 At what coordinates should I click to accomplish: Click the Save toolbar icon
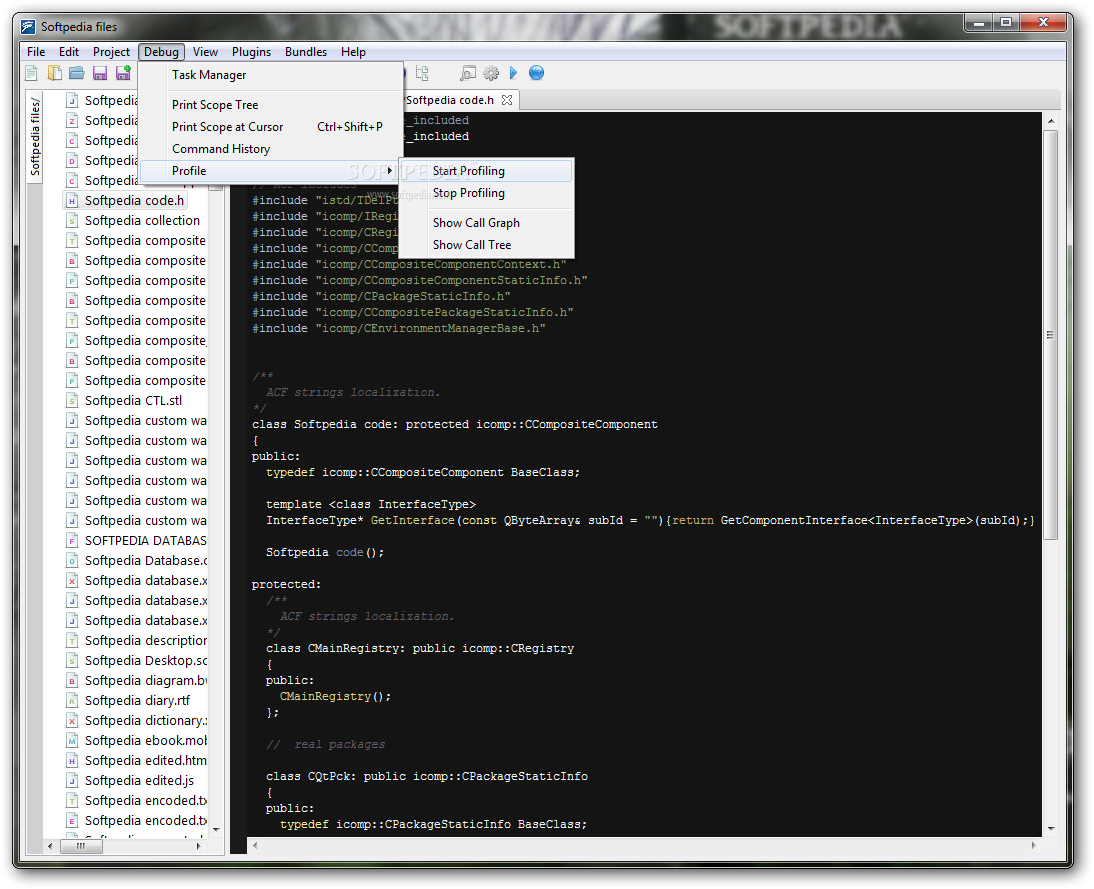[100, 73]
